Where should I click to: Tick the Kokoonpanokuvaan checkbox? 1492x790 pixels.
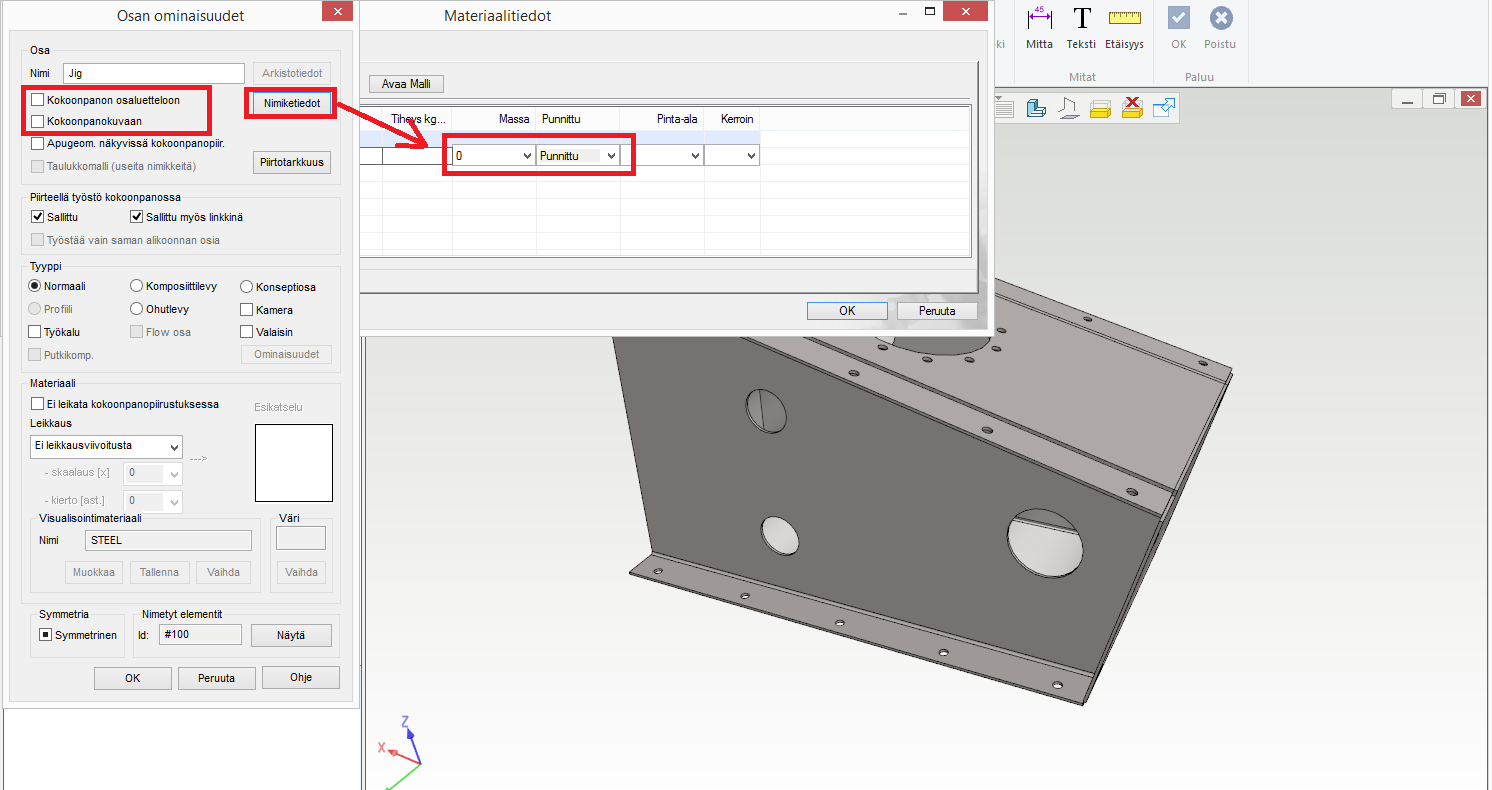[38, 121]
